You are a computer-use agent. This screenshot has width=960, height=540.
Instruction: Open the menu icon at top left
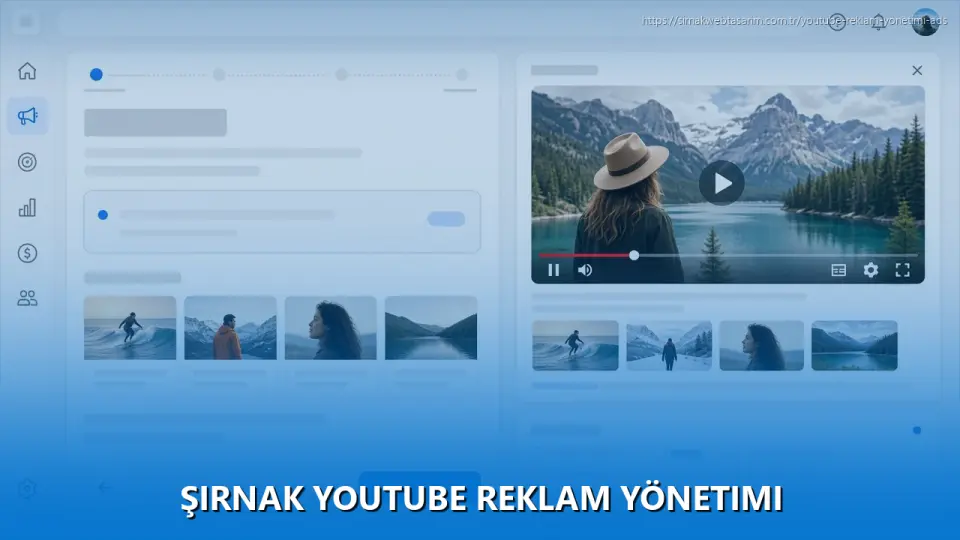(26, 22)
